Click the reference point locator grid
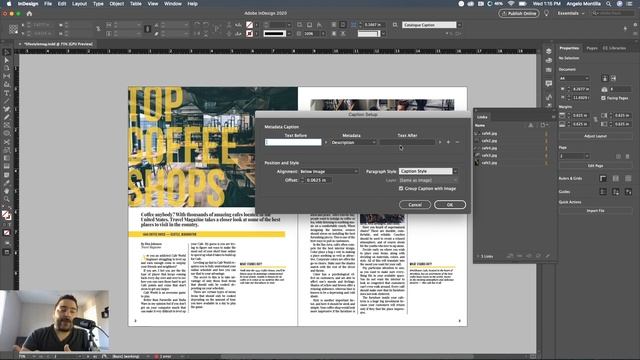Image resolution: width=640 pixels, height=360 pixels. pos(13,29)
